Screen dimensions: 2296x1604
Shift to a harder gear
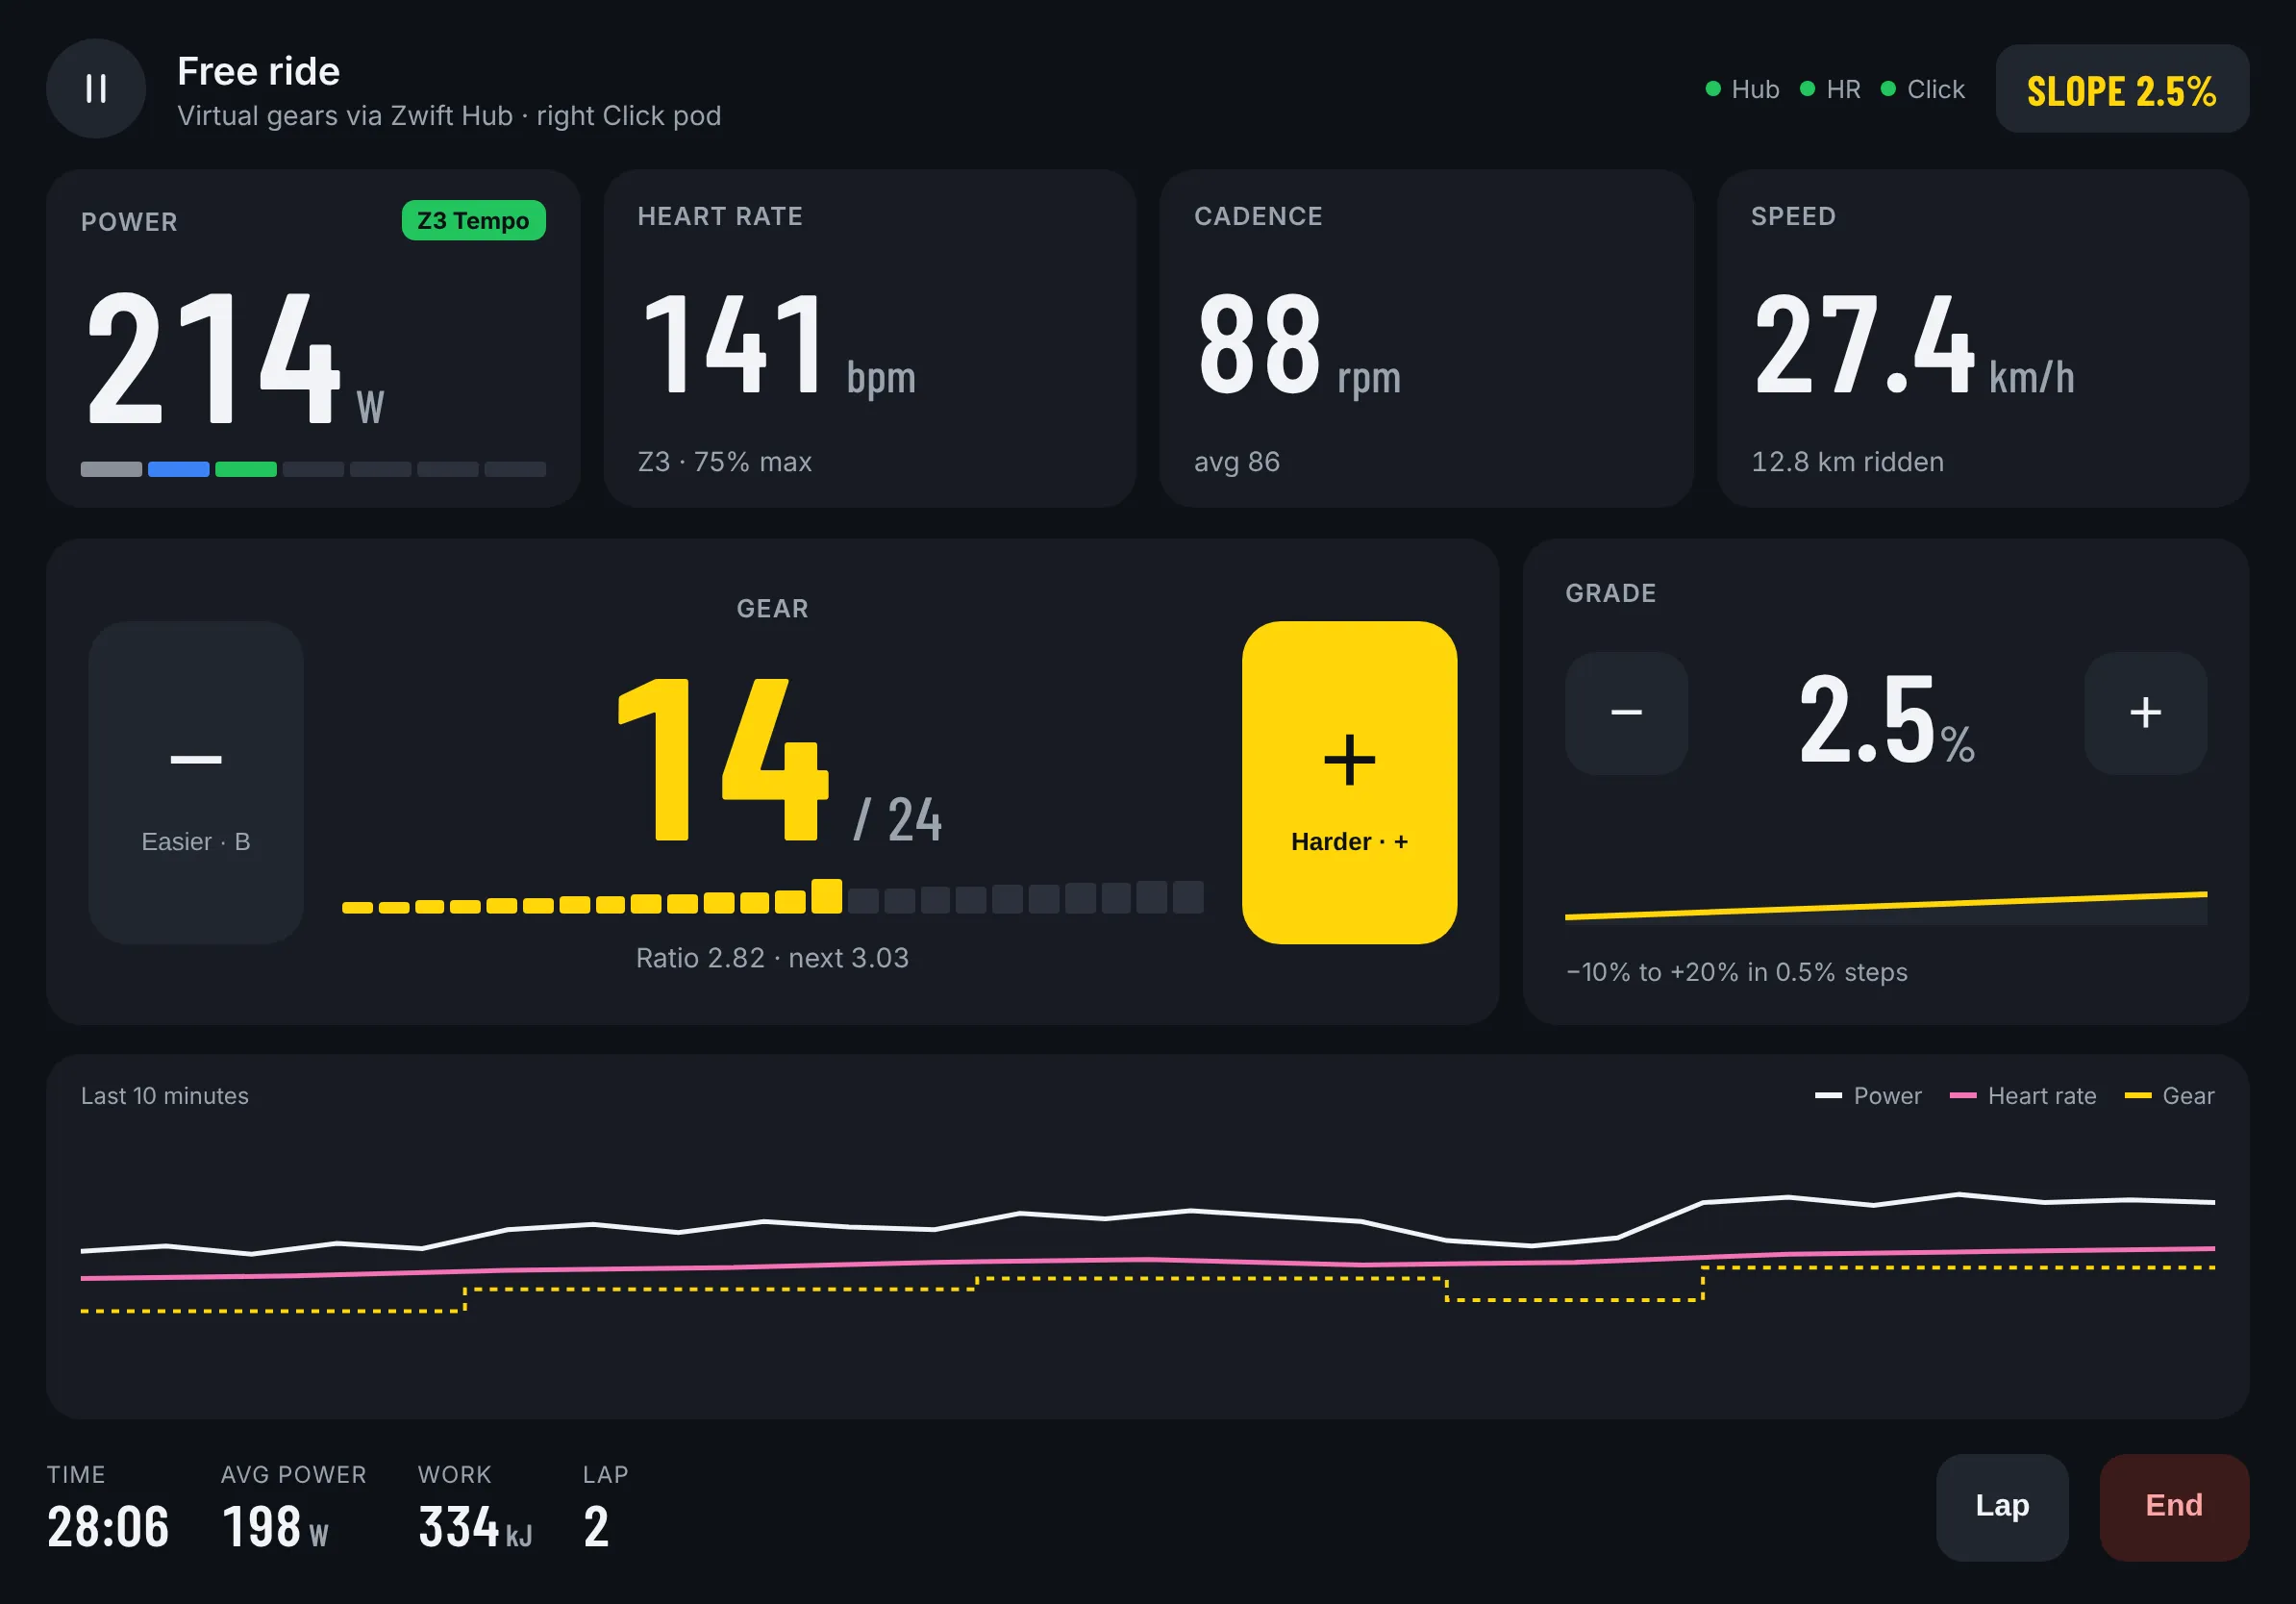coord(1349,783)
